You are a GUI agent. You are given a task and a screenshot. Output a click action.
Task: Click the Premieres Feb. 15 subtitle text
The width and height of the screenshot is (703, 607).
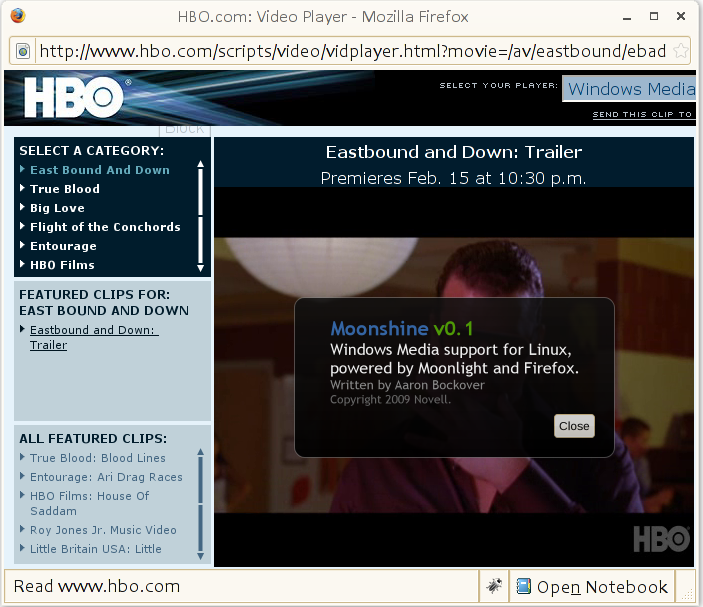click(x=453, y=178)
